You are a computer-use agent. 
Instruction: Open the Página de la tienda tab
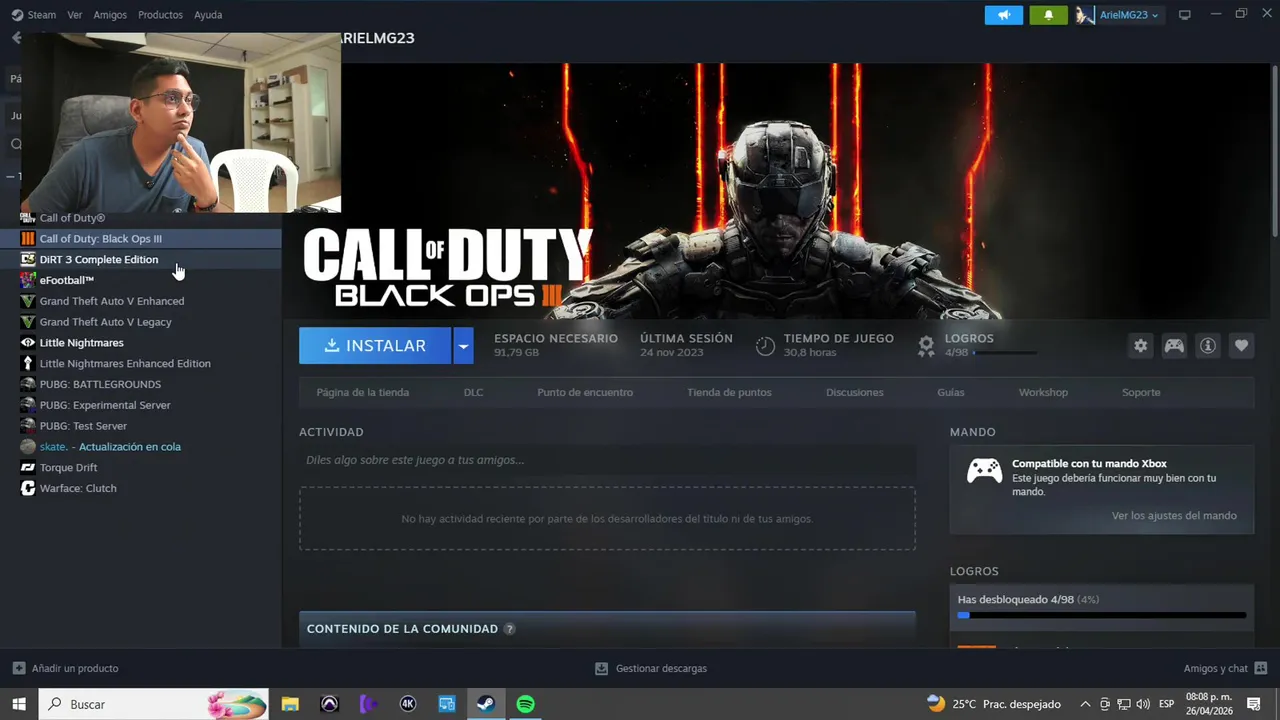[363, 393]
